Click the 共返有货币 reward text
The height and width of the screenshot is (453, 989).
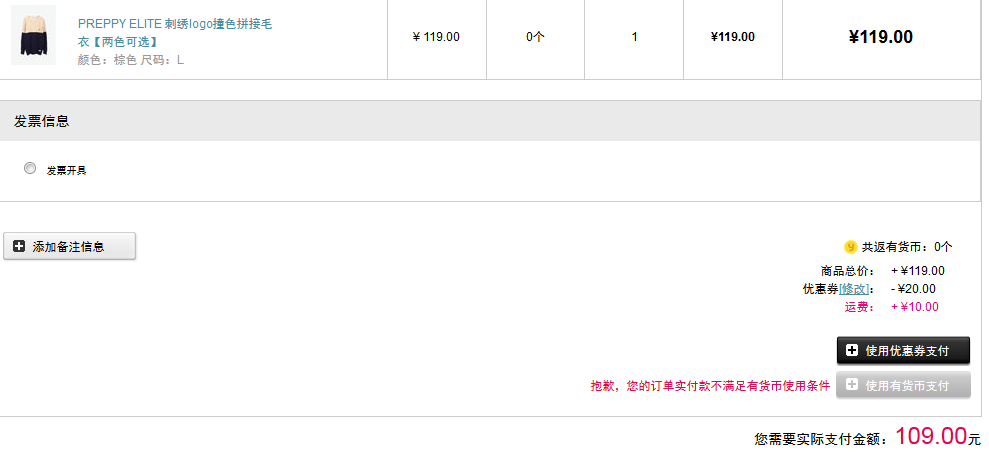[x=907, y=247]
